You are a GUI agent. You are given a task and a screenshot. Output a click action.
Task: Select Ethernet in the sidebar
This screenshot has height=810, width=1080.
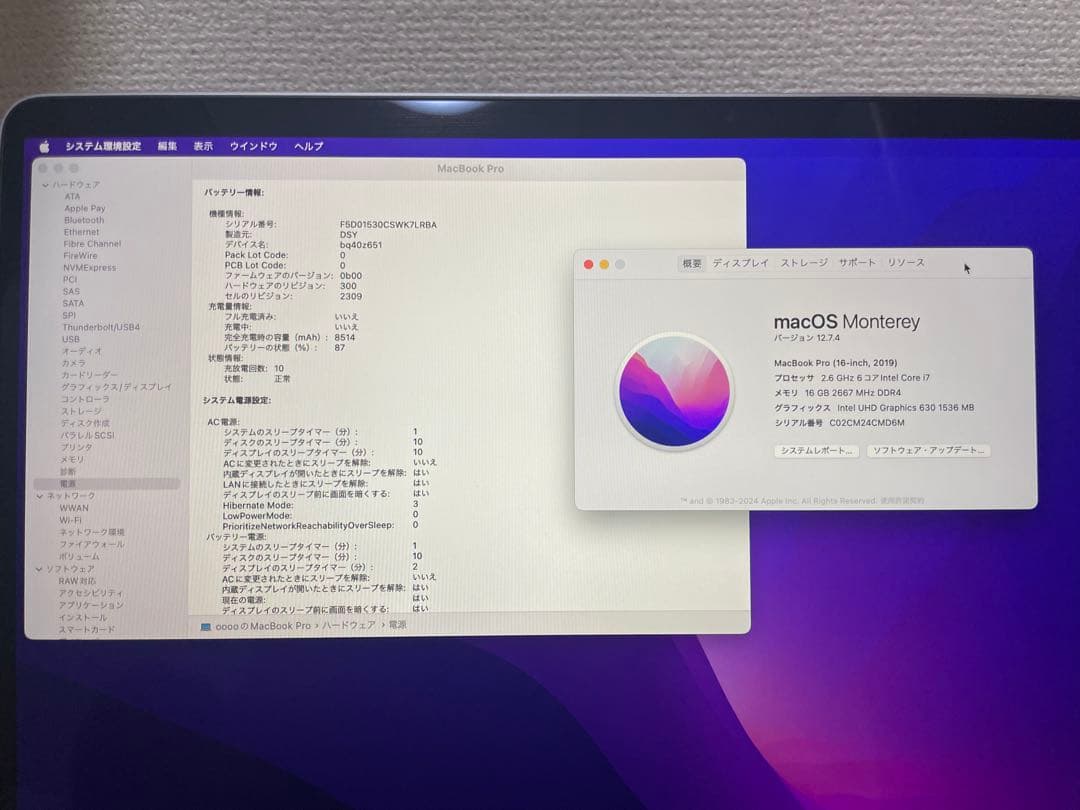click(81, 232)
